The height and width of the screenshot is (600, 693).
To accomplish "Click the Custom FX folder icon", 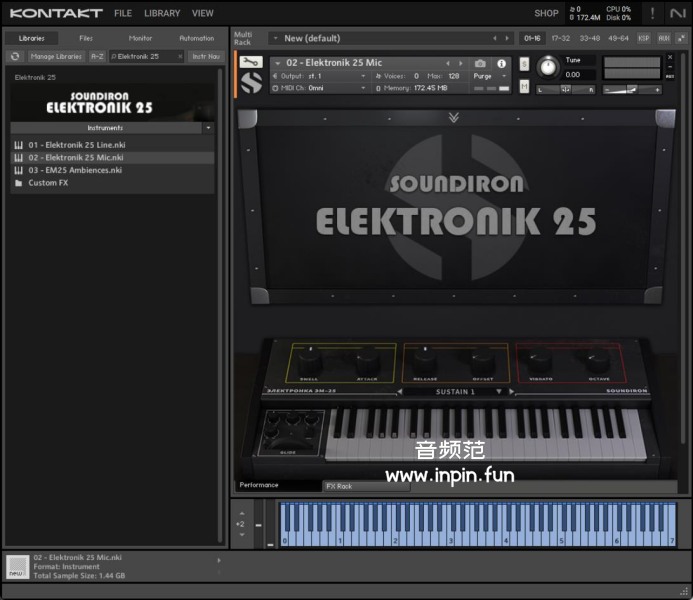I will (18, 183).
